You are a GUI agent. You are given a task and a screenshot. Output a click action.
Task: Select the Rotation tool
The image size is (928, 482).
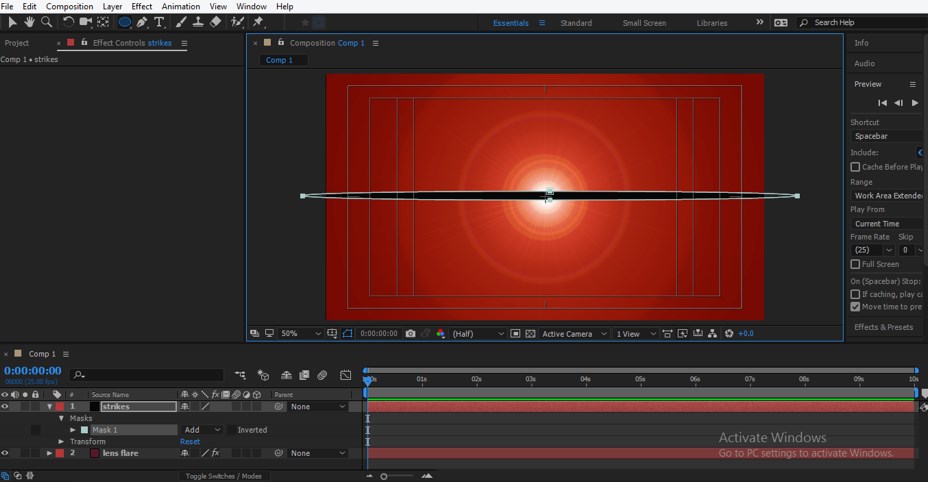pos(68,23)
